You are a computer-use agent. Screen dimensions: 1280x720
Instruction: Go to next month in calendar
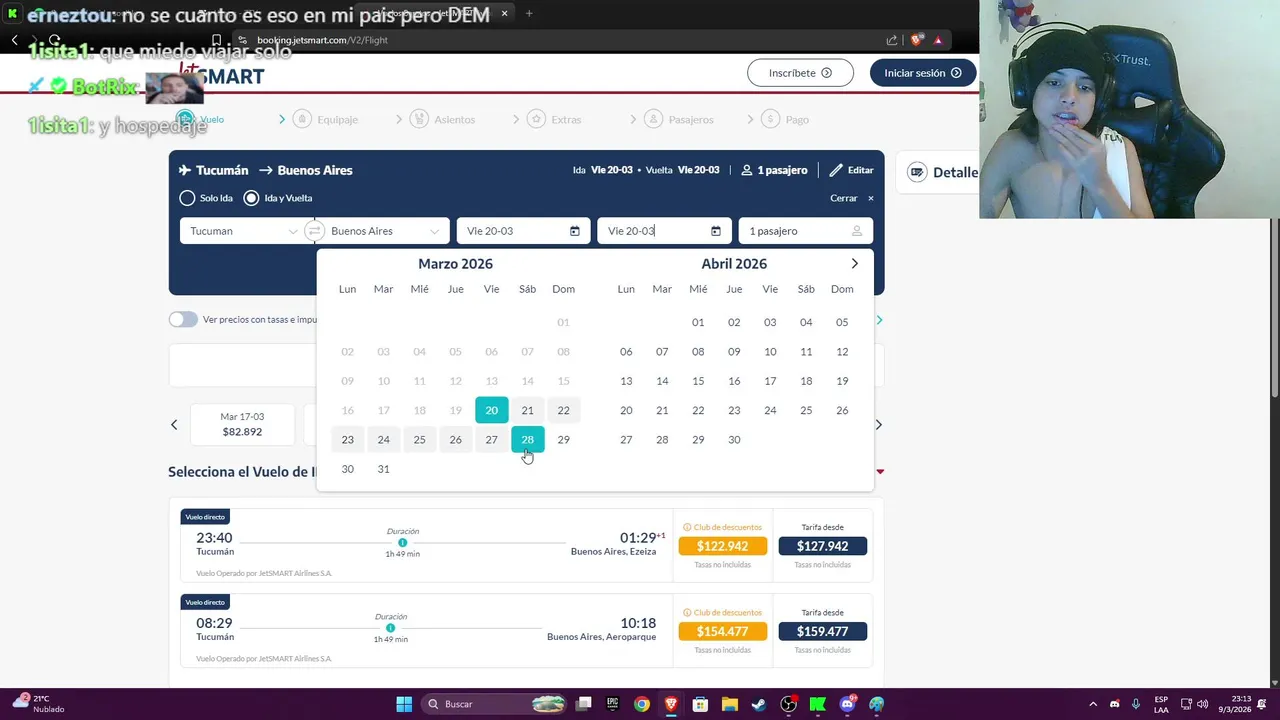(x=854, y=264)
